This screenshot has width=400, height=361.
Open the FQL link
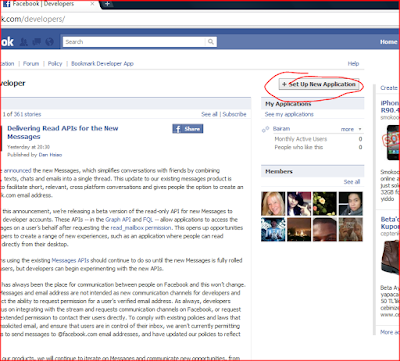(x=148, y=220)
